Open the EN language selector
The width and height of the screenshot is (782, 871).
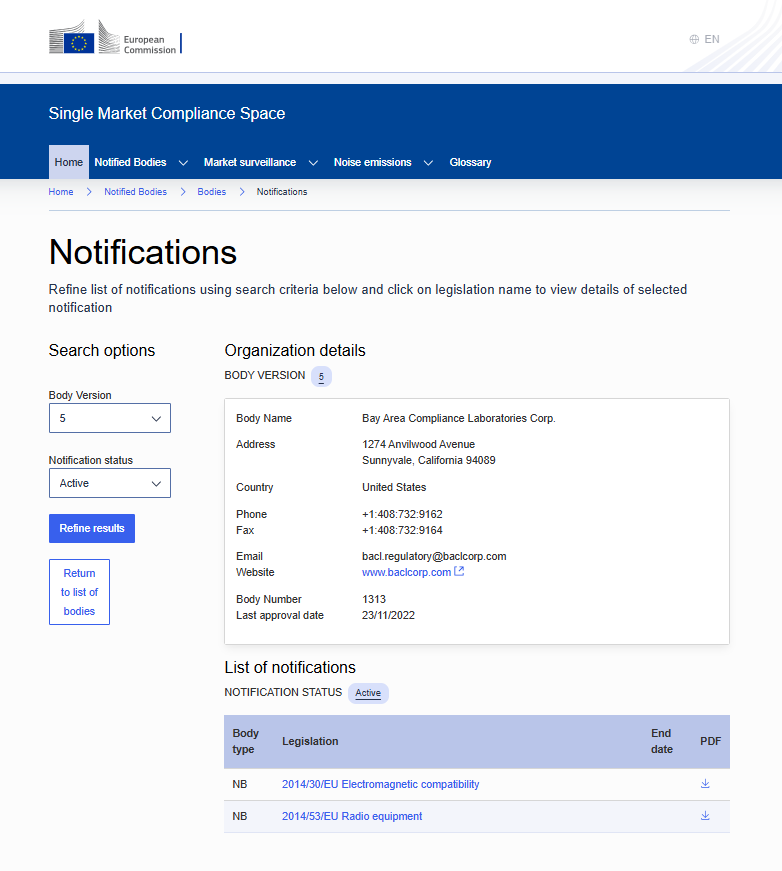click(704, 39)
